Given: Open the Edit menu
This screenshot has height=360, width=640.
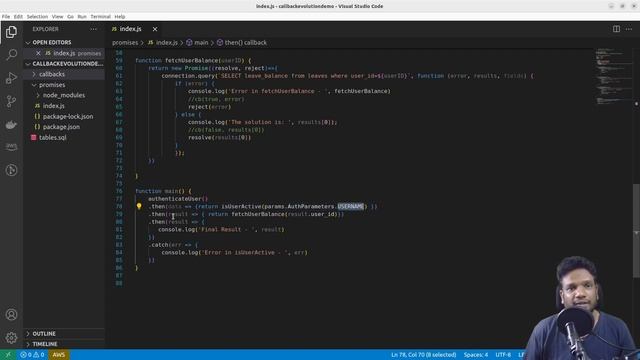Looking at the screenshot, I should (18, 17).
